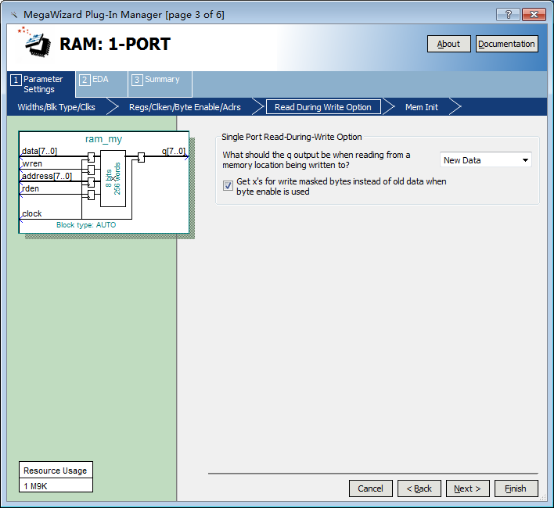Screen dimensions: 554x509
Task: Click the Parameter Settings step number icon
Action: (x=16, y=80)
